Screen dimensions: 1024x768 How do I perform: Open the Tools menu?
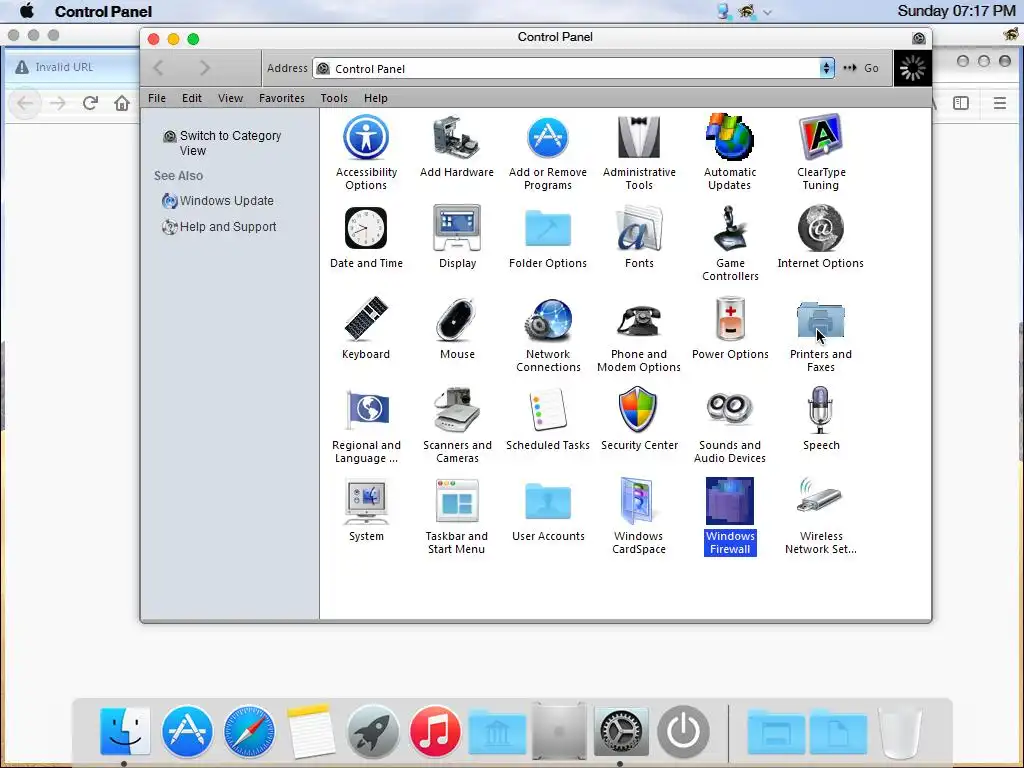(x=334, y=98)
